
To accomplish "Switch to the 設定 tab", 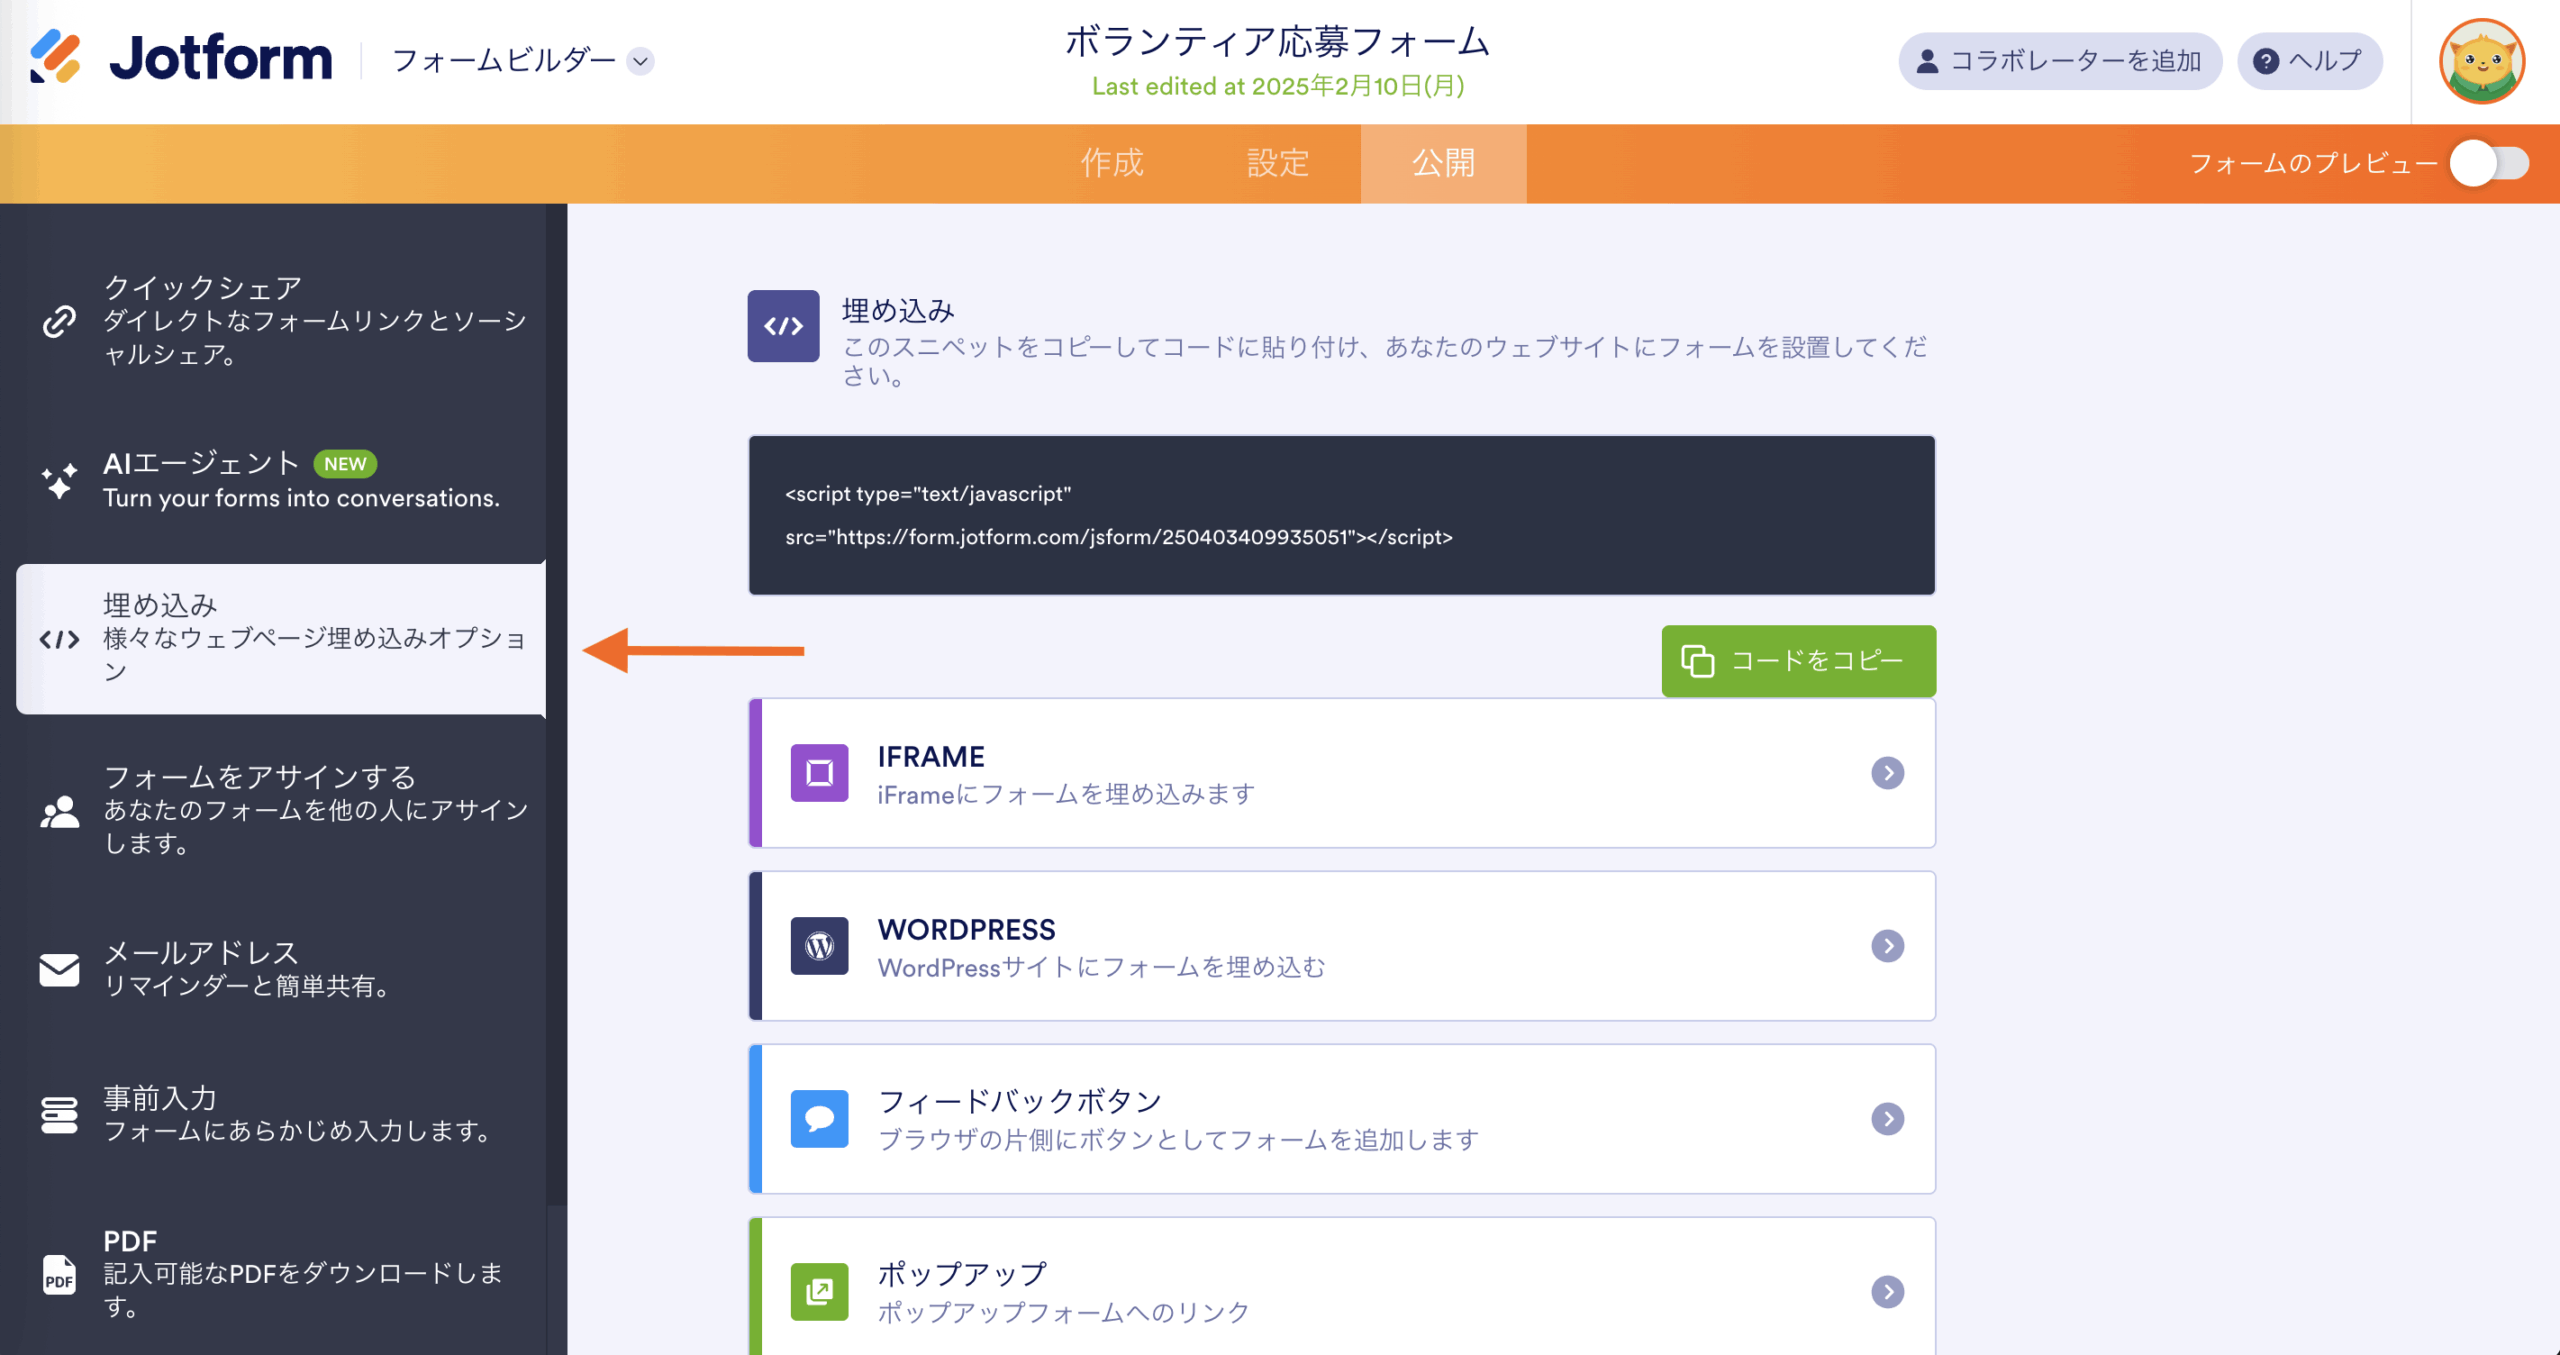I will coord(1277,163).
